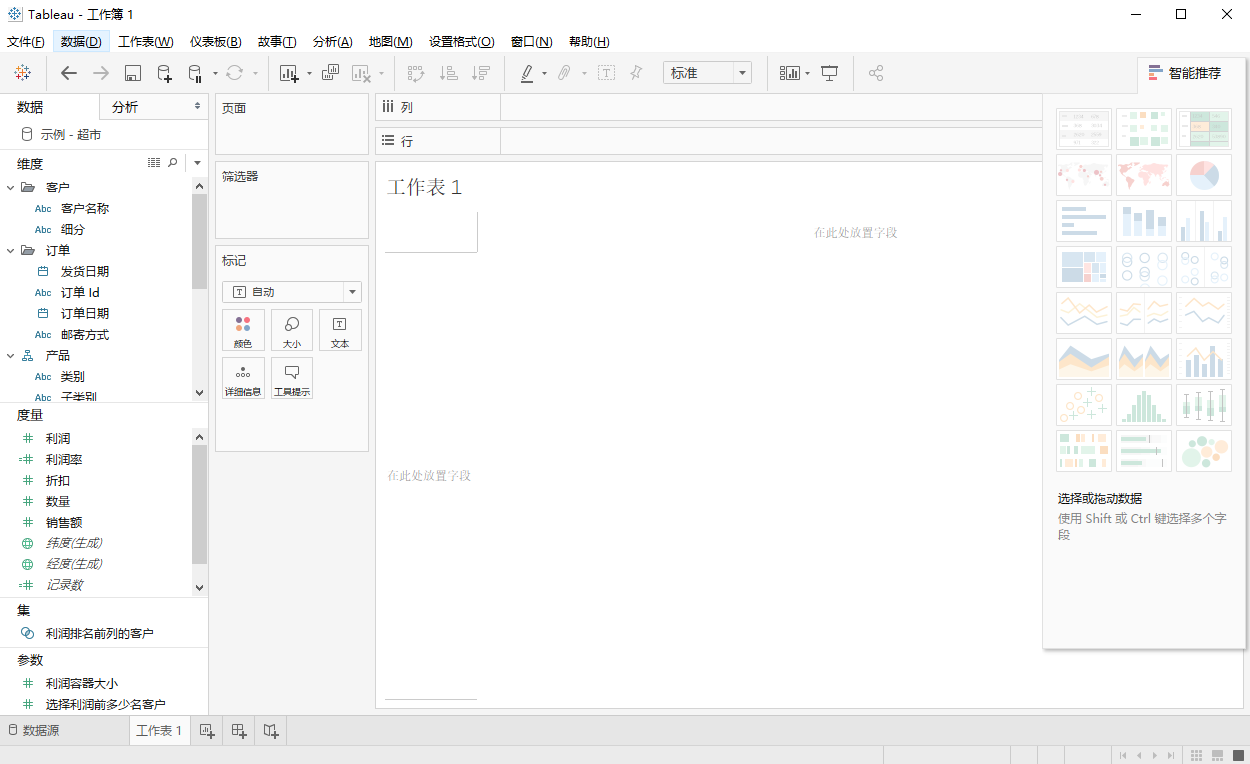Select the 利润排名前列的客户 set
Screen dimensions: 1250x764
click(x=100, y=634)
